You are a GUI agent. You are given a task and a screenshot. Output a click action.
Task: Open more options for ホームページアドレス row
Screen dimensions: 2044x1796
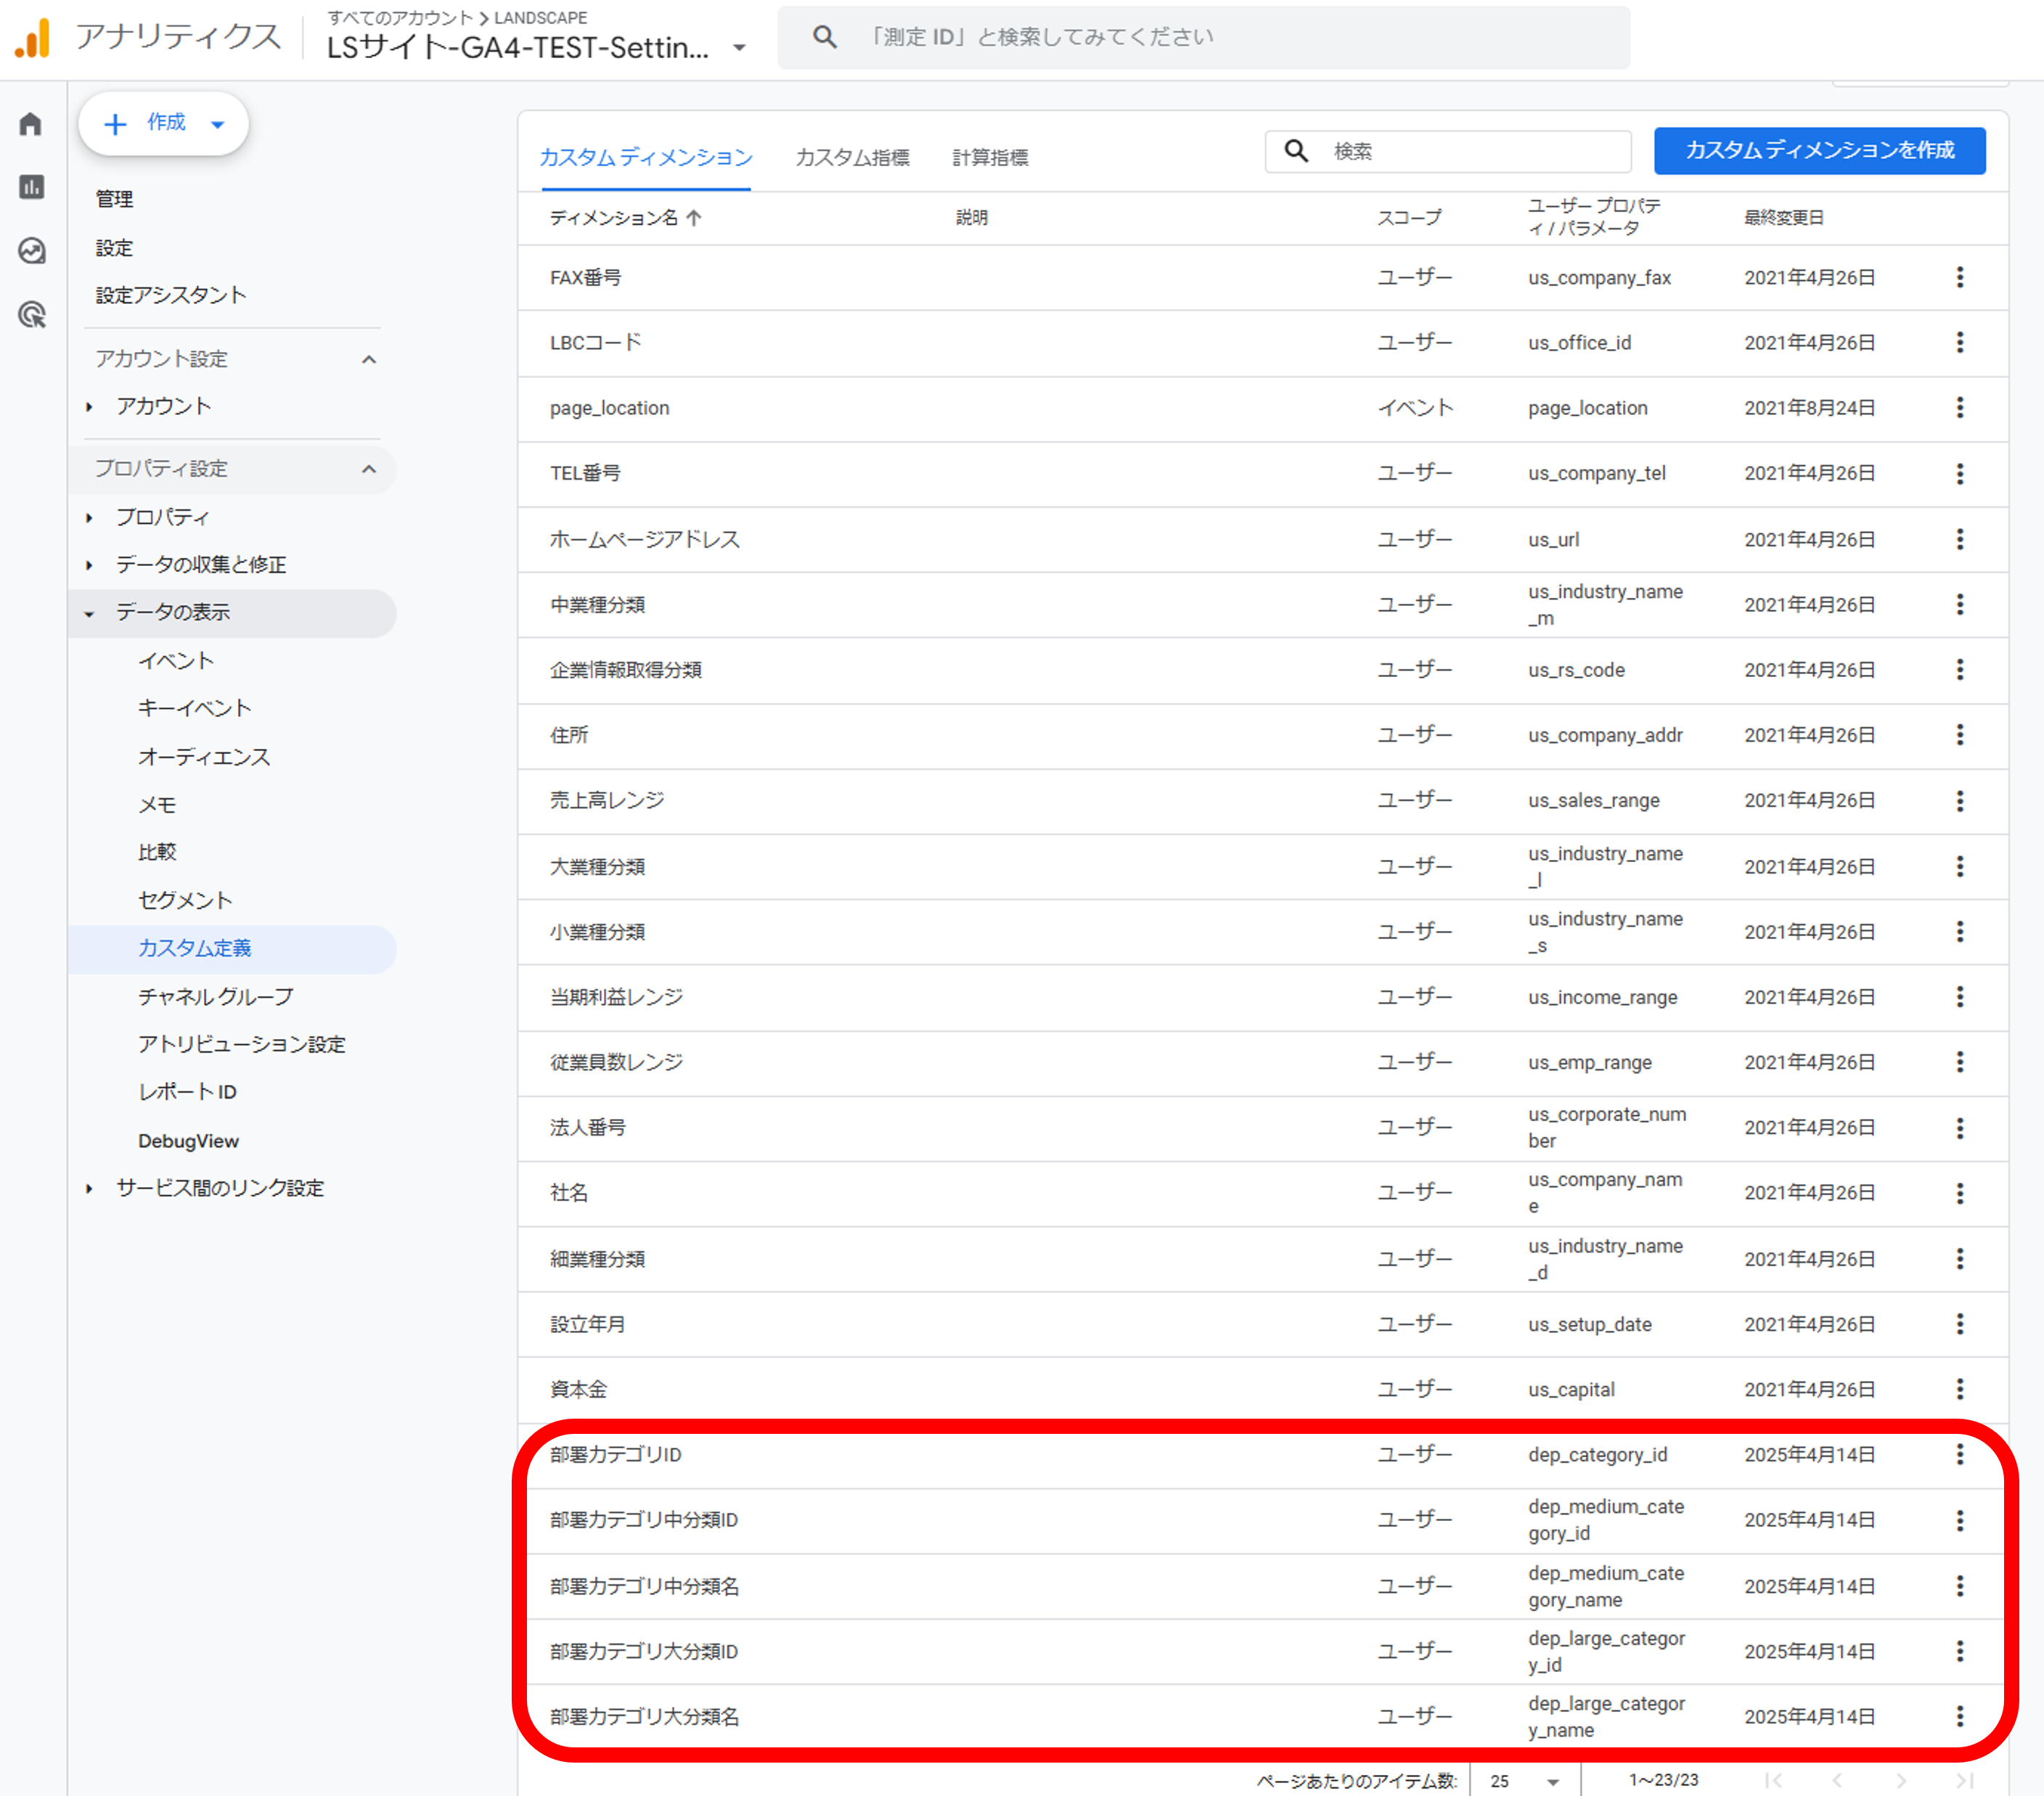(x=1960, y=539)
